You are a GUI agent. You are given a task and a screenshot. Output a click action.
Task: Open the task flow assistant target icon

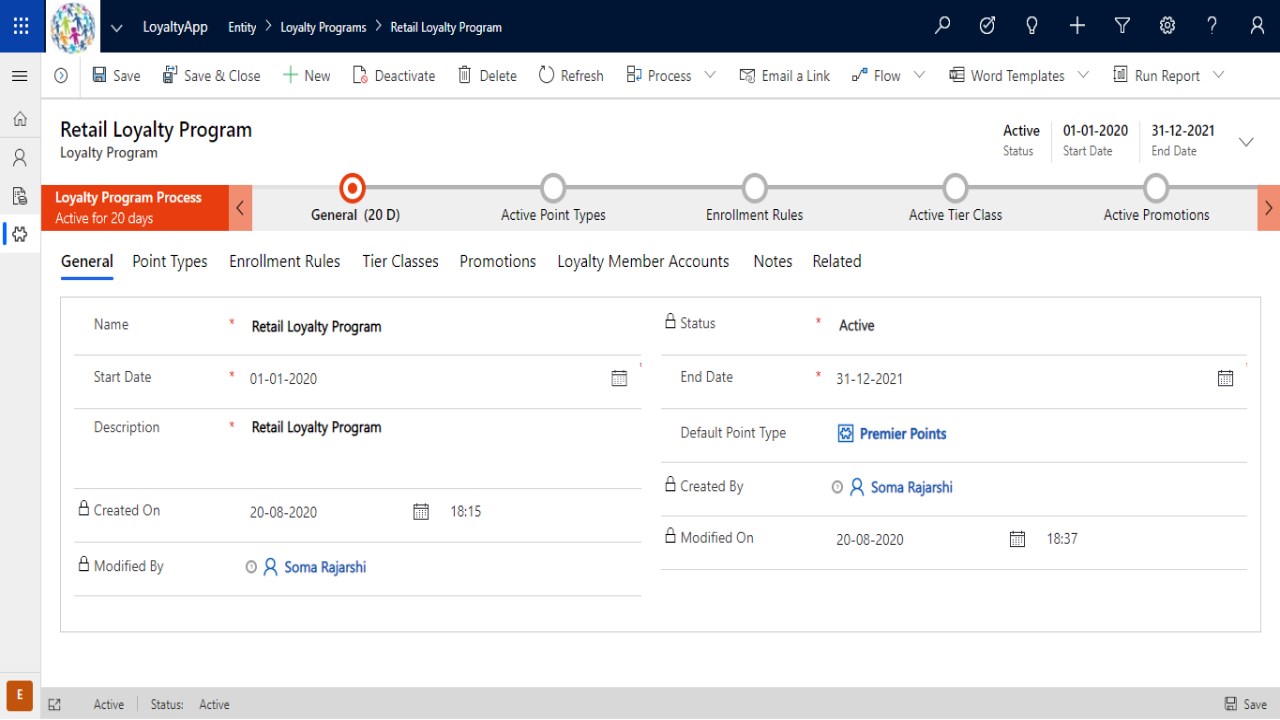tap(987, 26)
